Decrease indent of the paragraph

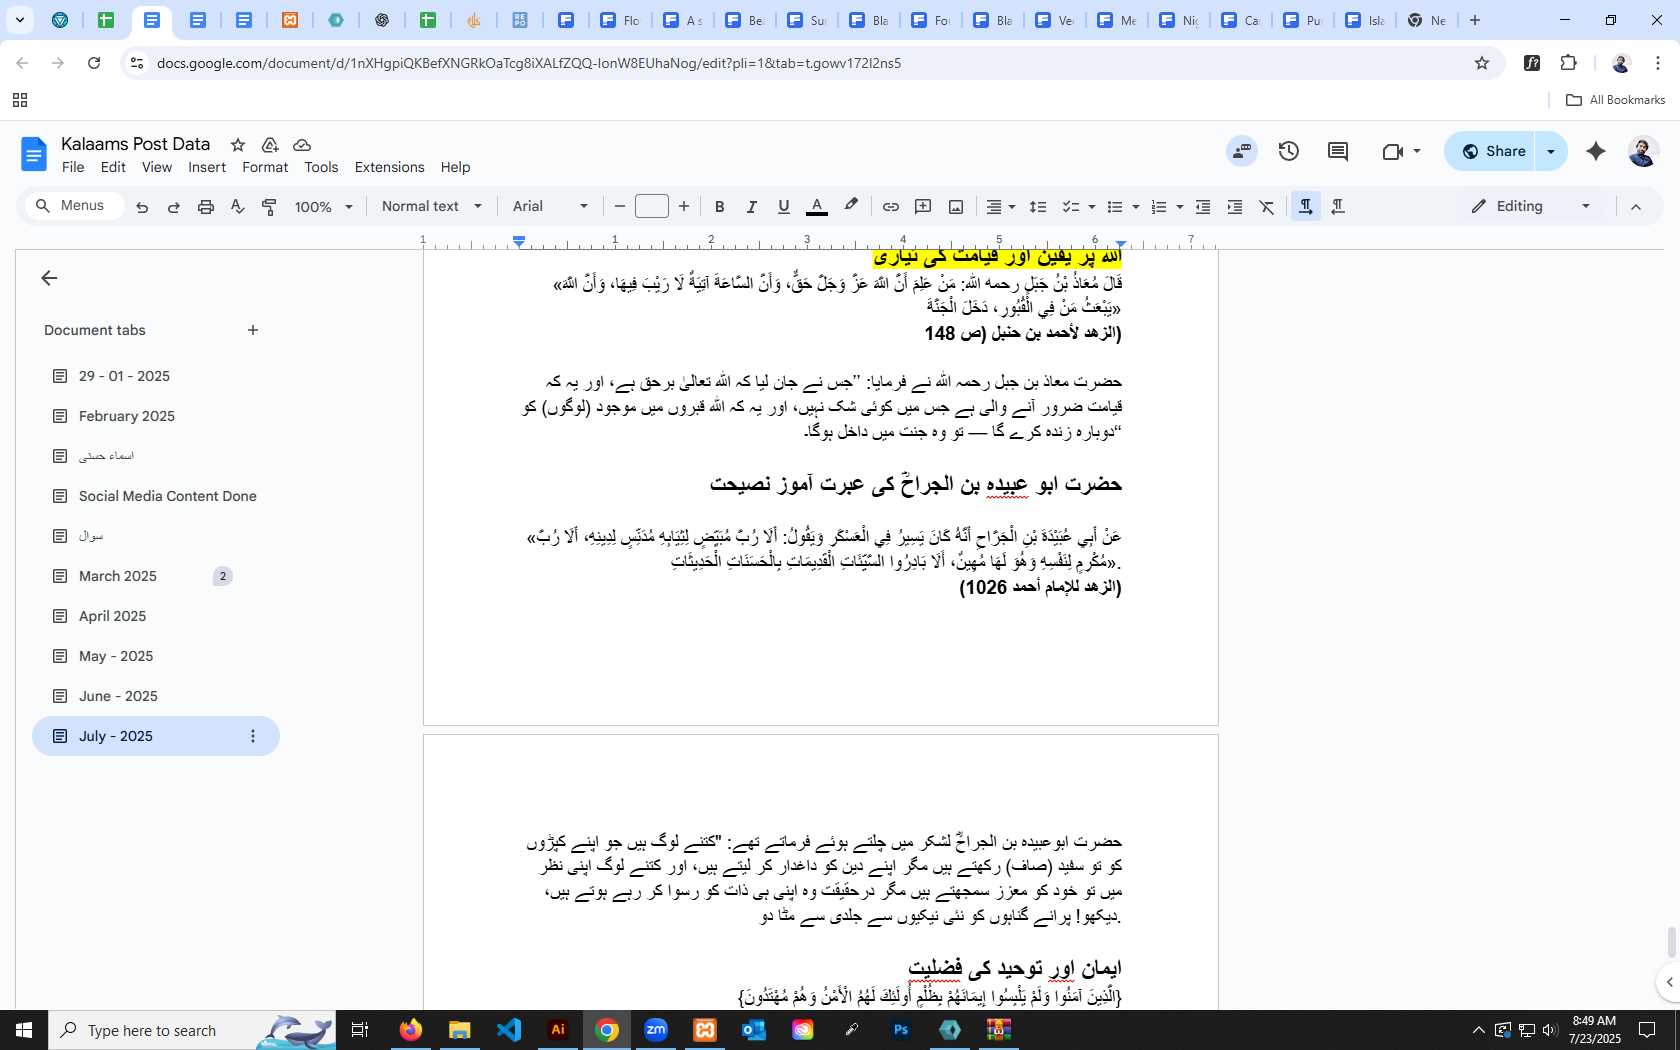point(1203,207)
